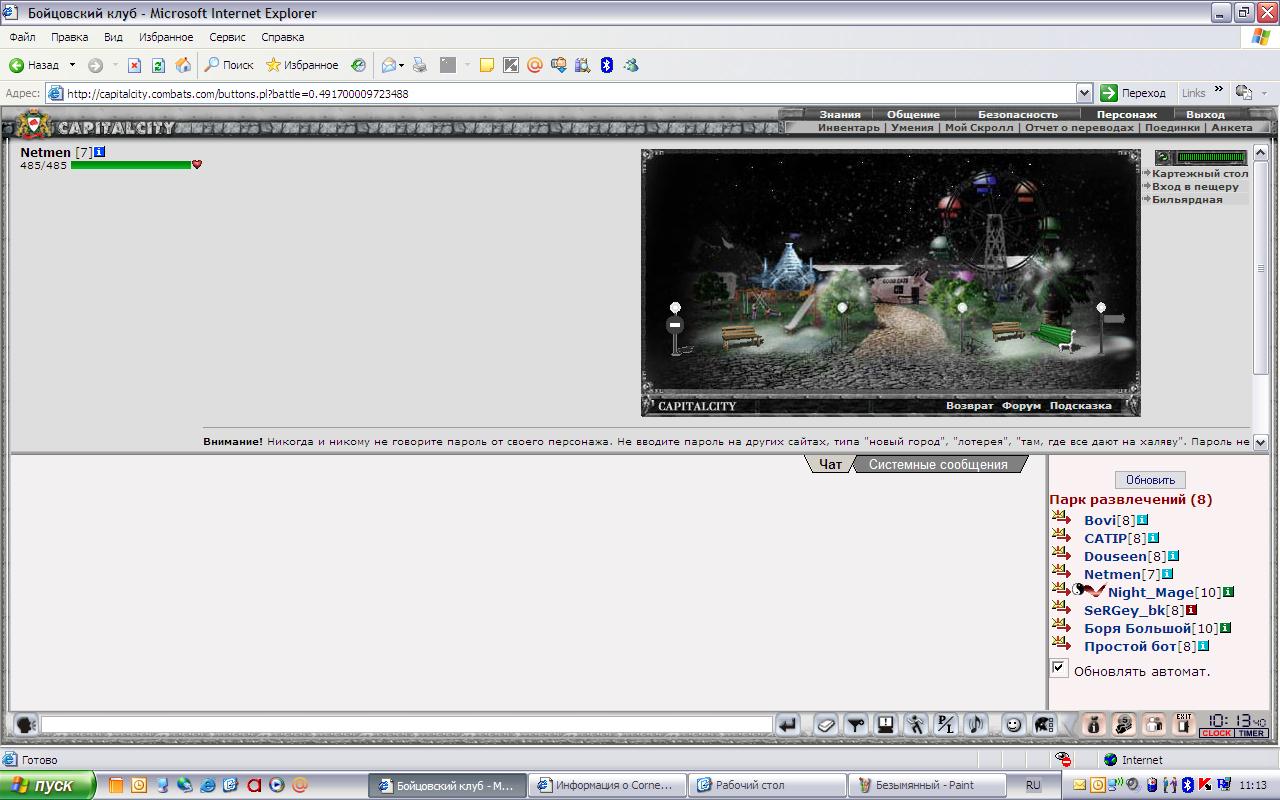
Task: Click the RU language indicator in taskbar
Action: tap(1033, 786)
